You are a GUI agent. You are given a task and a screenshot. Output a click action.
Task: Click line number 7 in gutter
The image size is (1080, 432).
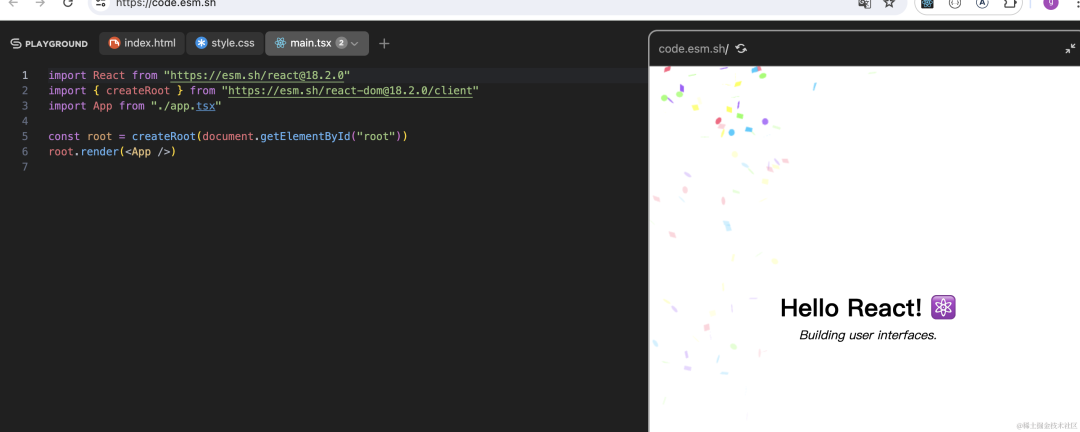[x=25, y=167]
